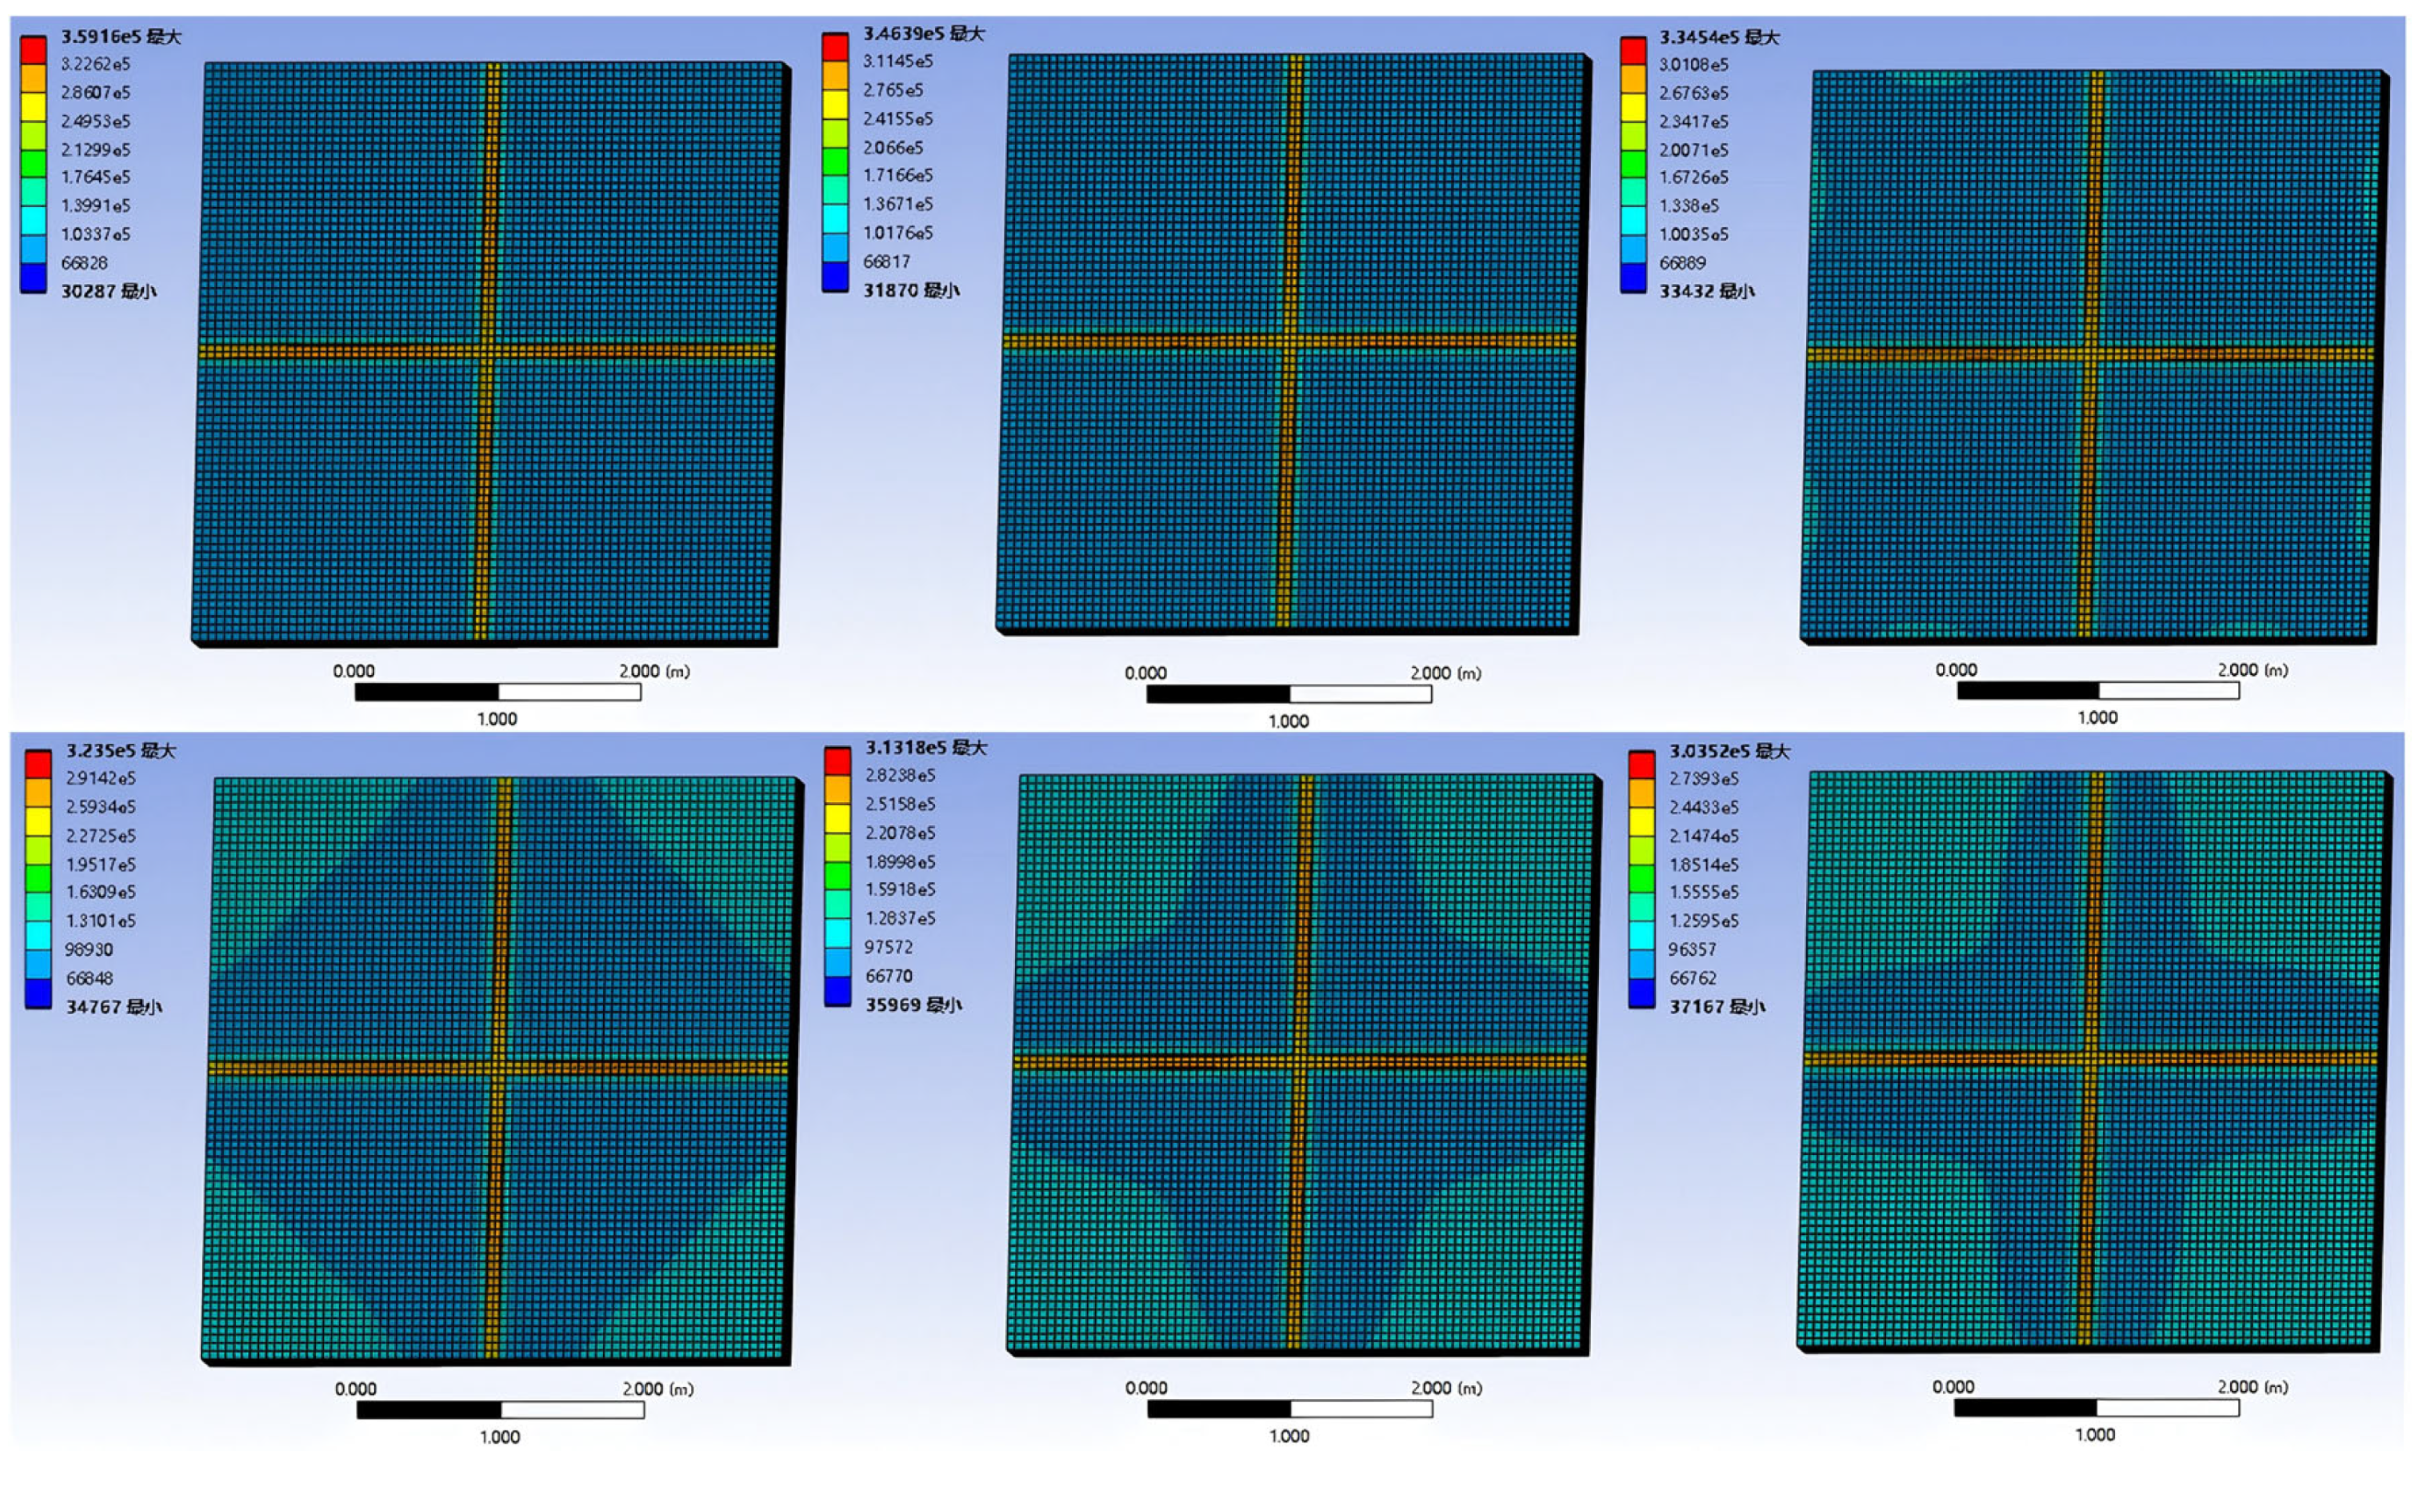The height and width of the screenshot is (1487, 2419).
Task: Click center cross of top-right mesh
Action: coord(2090,353)
